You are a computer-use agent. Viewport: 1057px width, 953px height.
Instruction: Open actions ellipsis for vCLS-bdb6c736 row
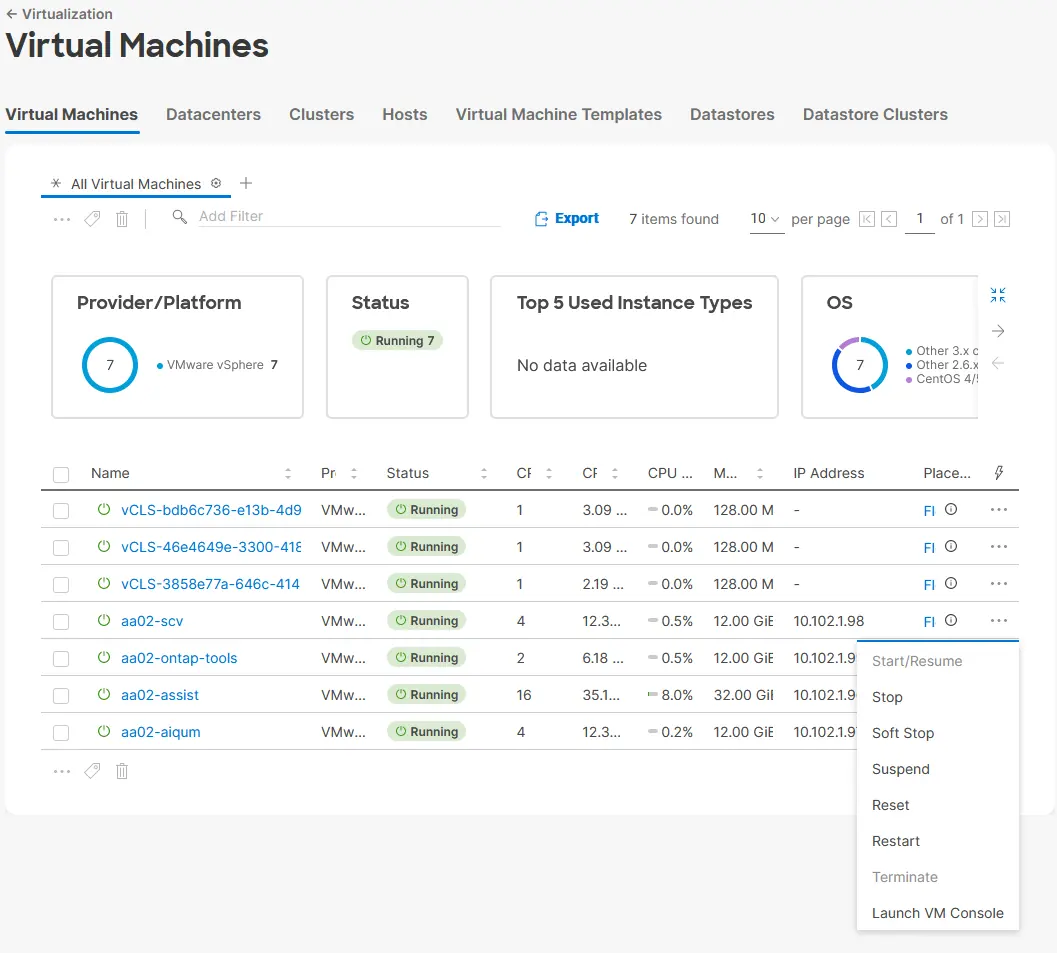pyautogui.click(x=998, y=510)
